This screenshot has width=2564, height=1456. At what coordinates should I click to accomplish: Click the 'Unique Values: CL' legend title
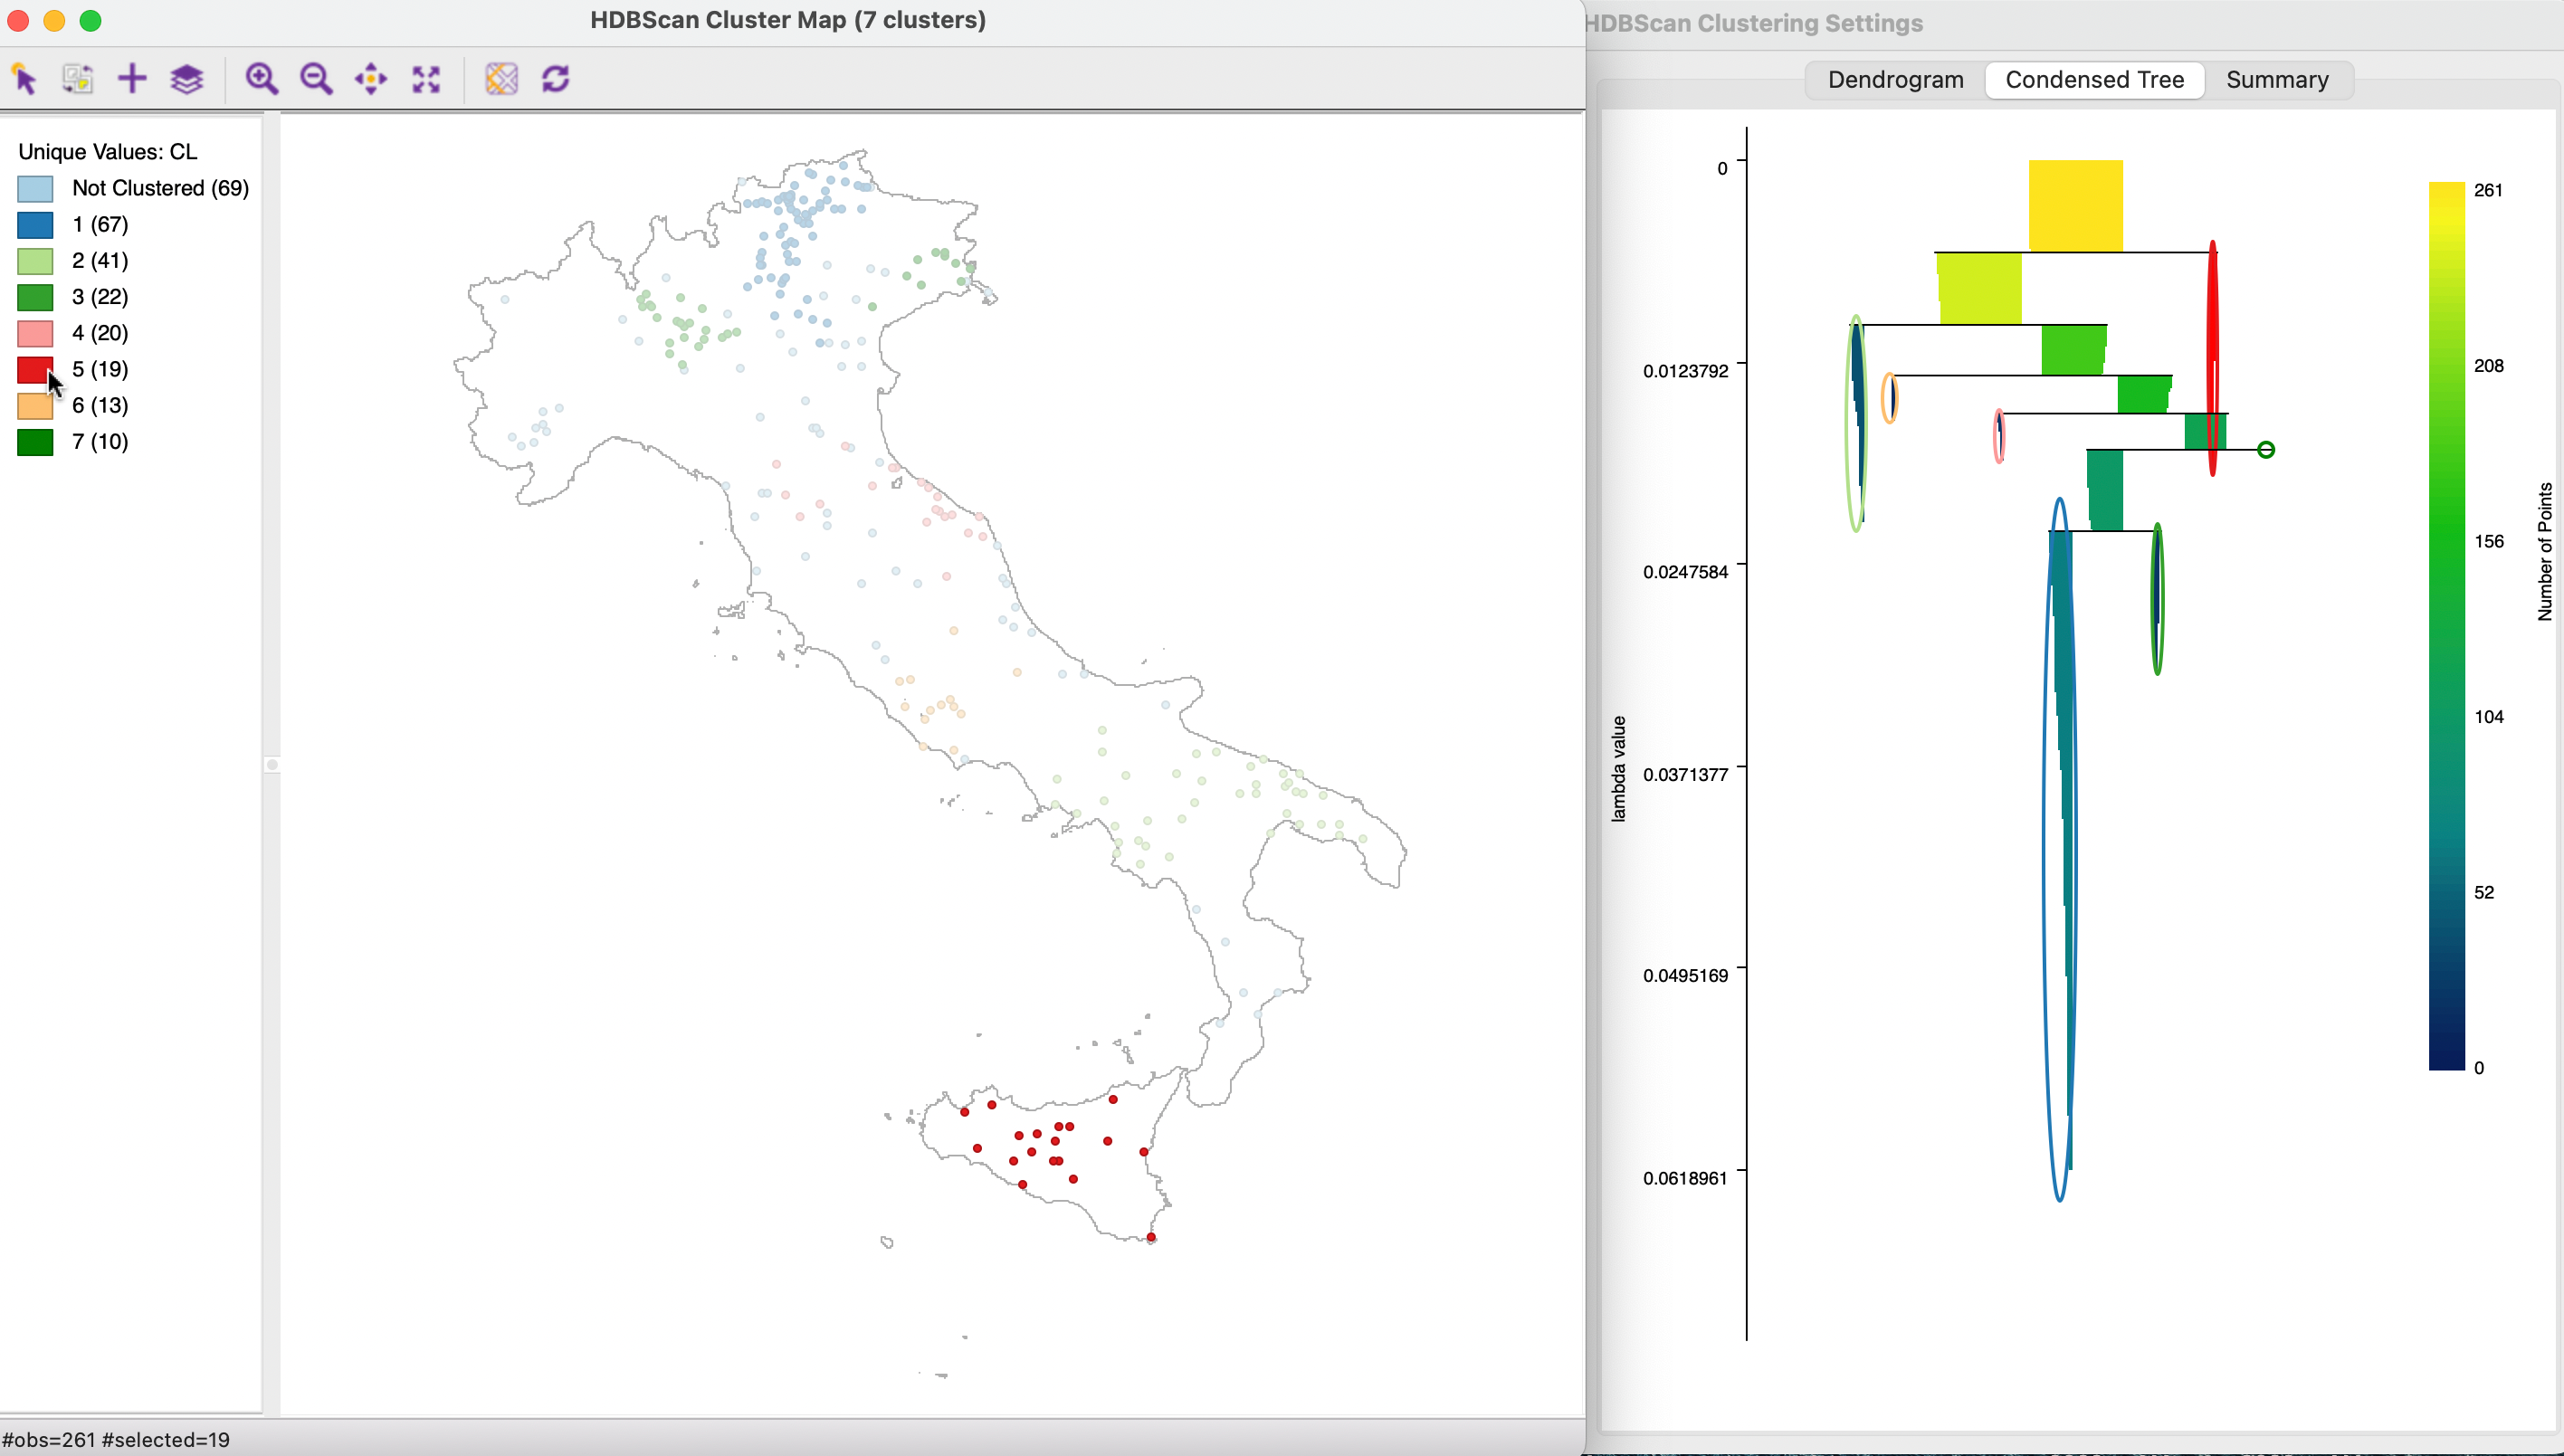(108, 152)
